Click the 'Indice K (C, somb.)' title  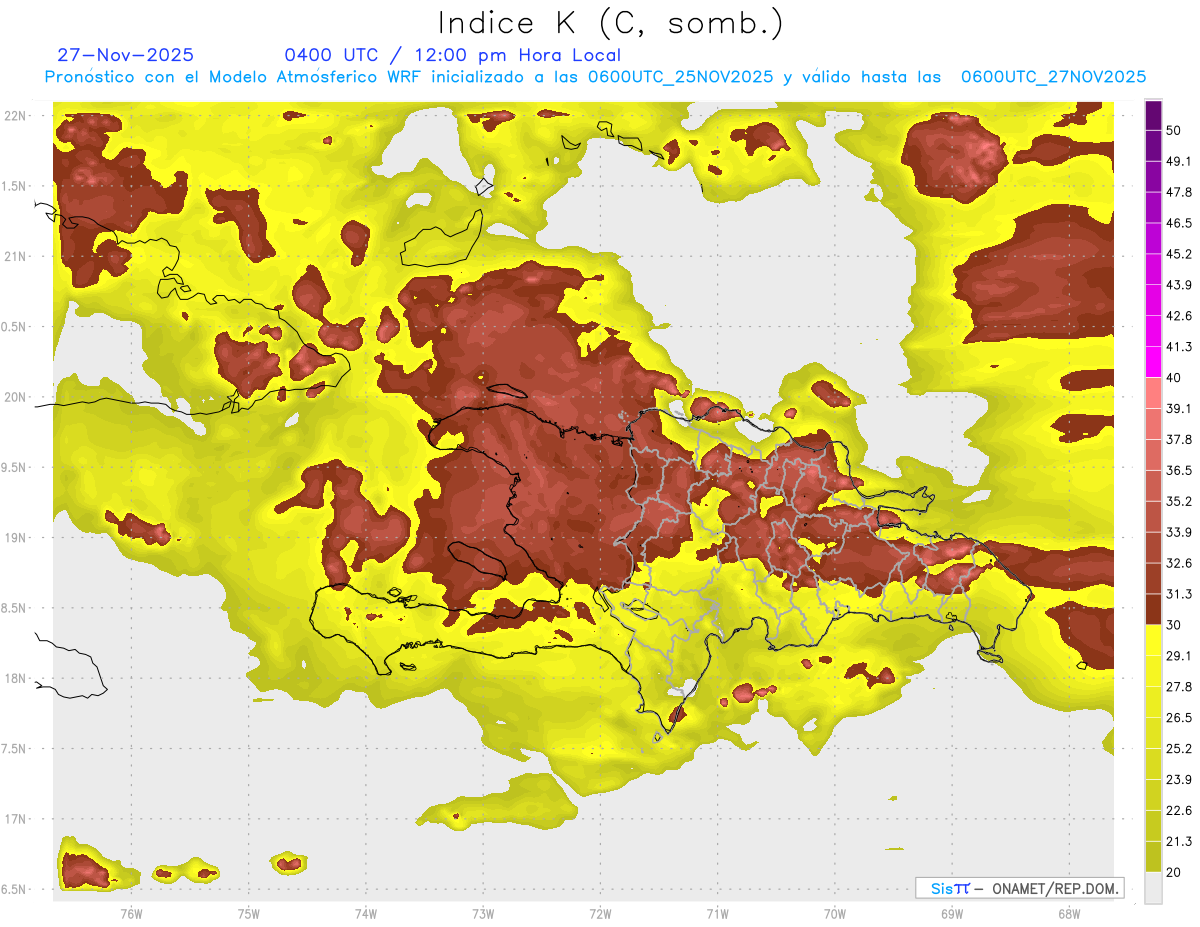point(611,23)
